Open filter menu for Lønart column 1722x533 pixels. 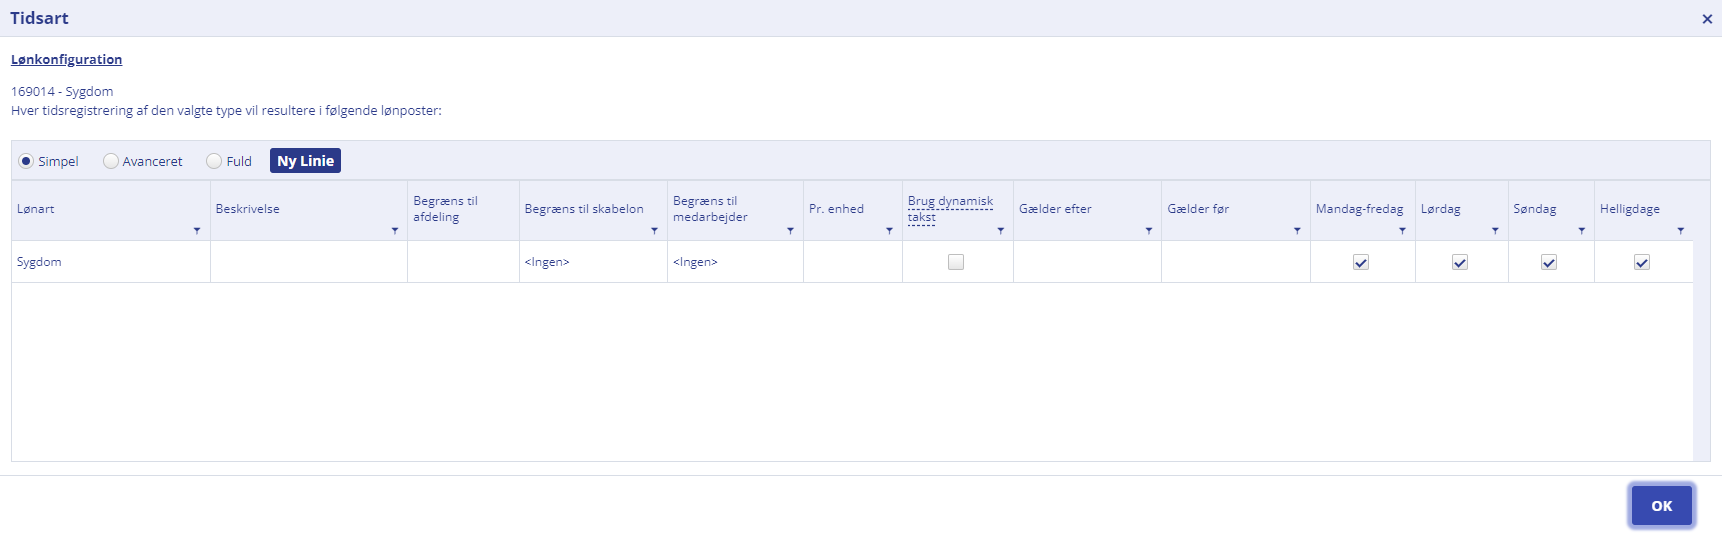[x=197, y=231]
